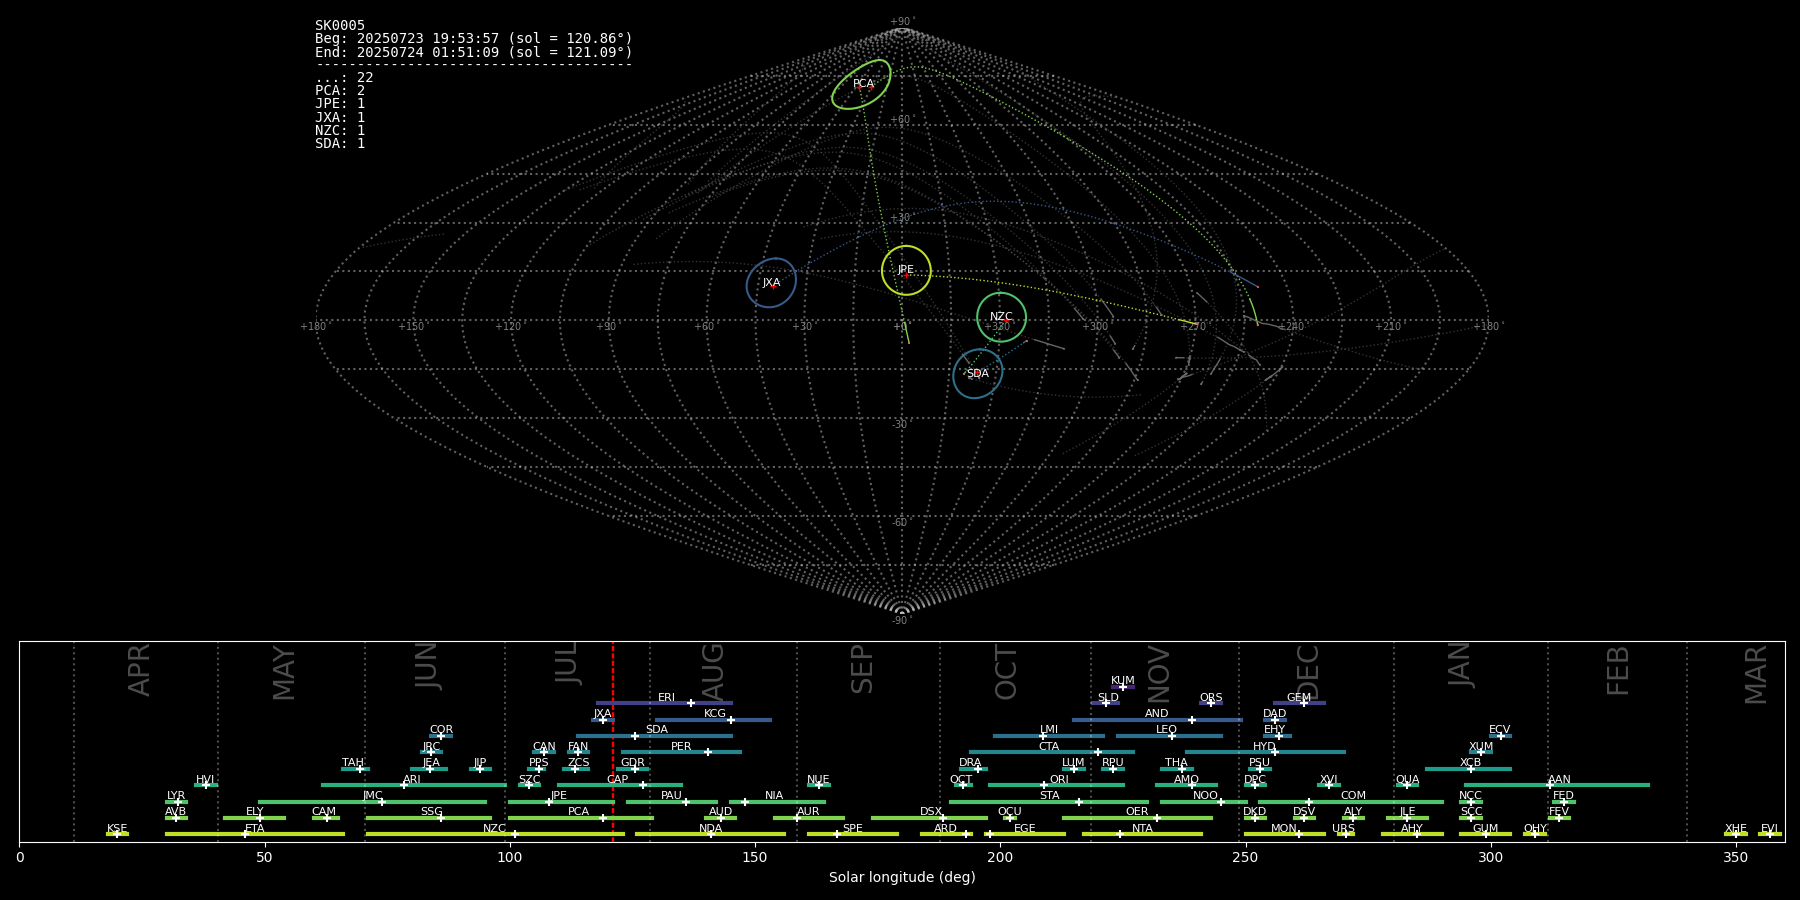Select the End: 20250724 01:51:09 line
The width and height of the screenshot is (1800, 900).
tap(474, 52)
